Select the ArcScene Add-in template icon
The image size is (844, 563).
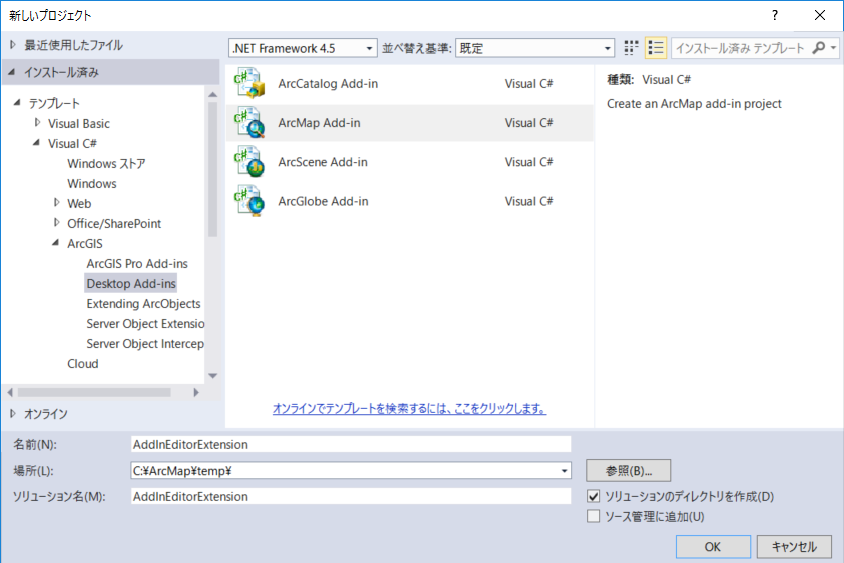click(x=249, y=161)
